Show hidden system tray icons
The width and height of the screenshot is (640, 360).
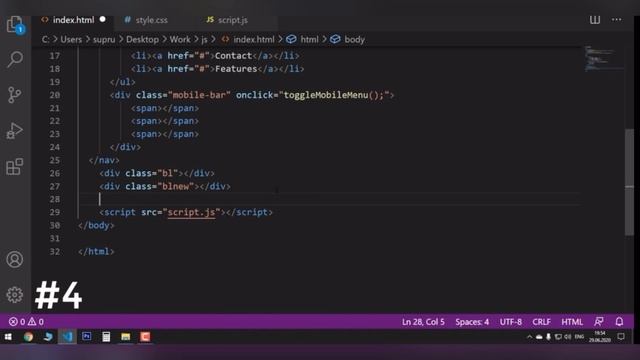pyautogui.click(x=529, y=337)
